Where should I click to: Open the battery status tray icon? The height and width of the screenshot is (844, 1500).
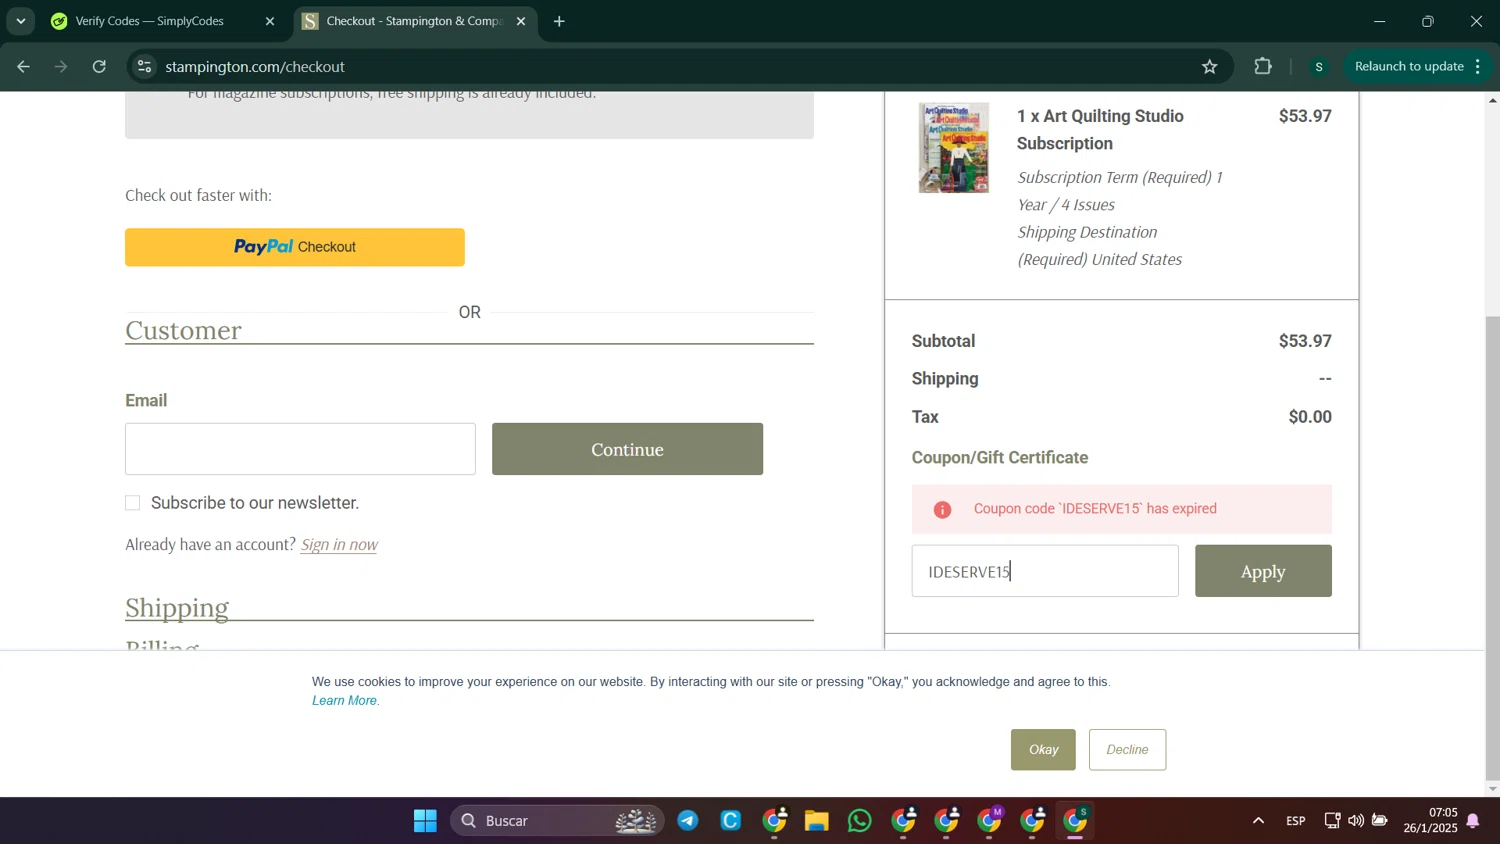coord(1380,821)
